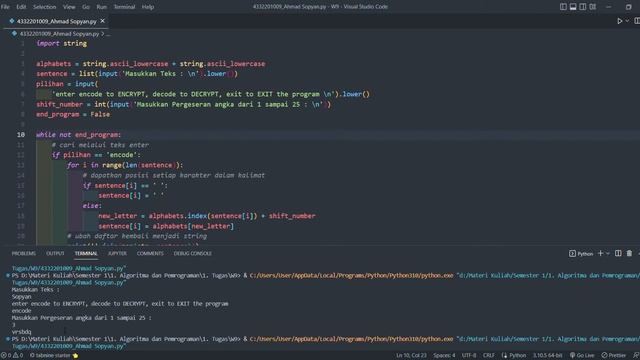This screenshot has height=360, width=640.
Task: Switch to the PROBLEMS panel tab
Action: click(x=24, y=253)
